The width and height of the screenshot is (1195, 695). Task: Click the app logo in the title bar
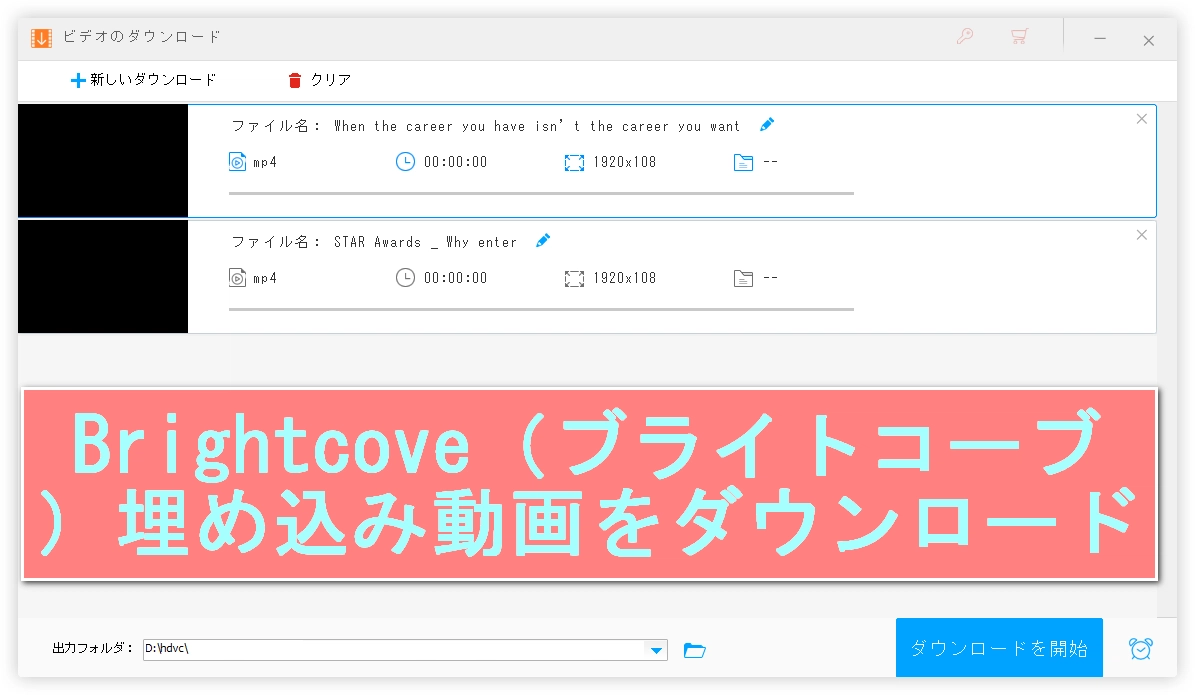pos(41,37)
